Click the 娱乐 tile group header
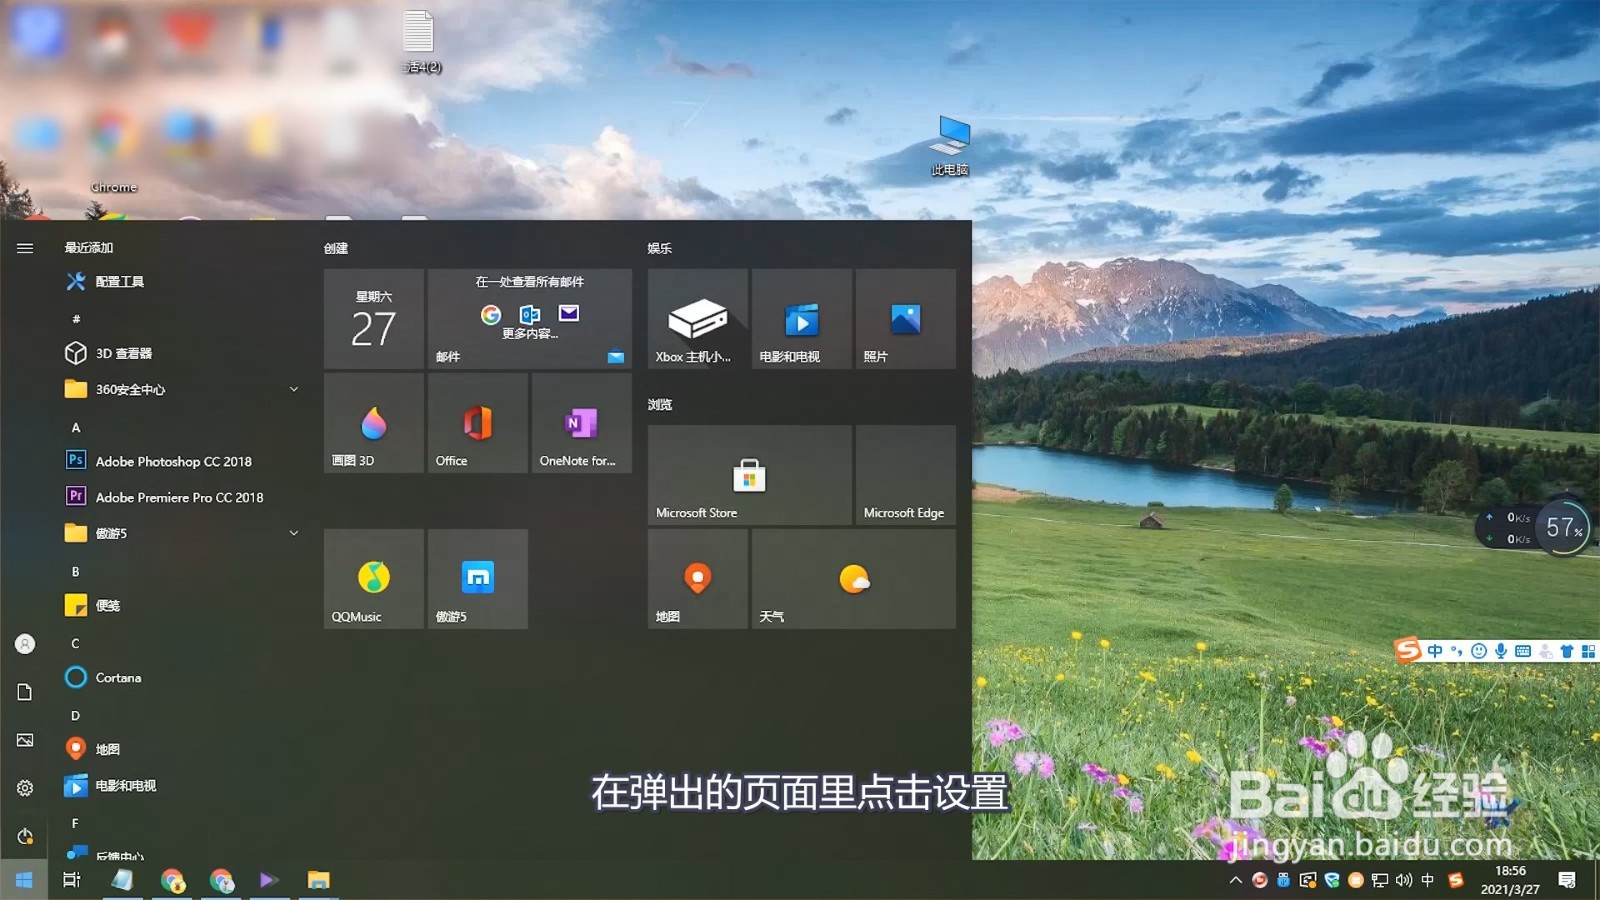 660,248
